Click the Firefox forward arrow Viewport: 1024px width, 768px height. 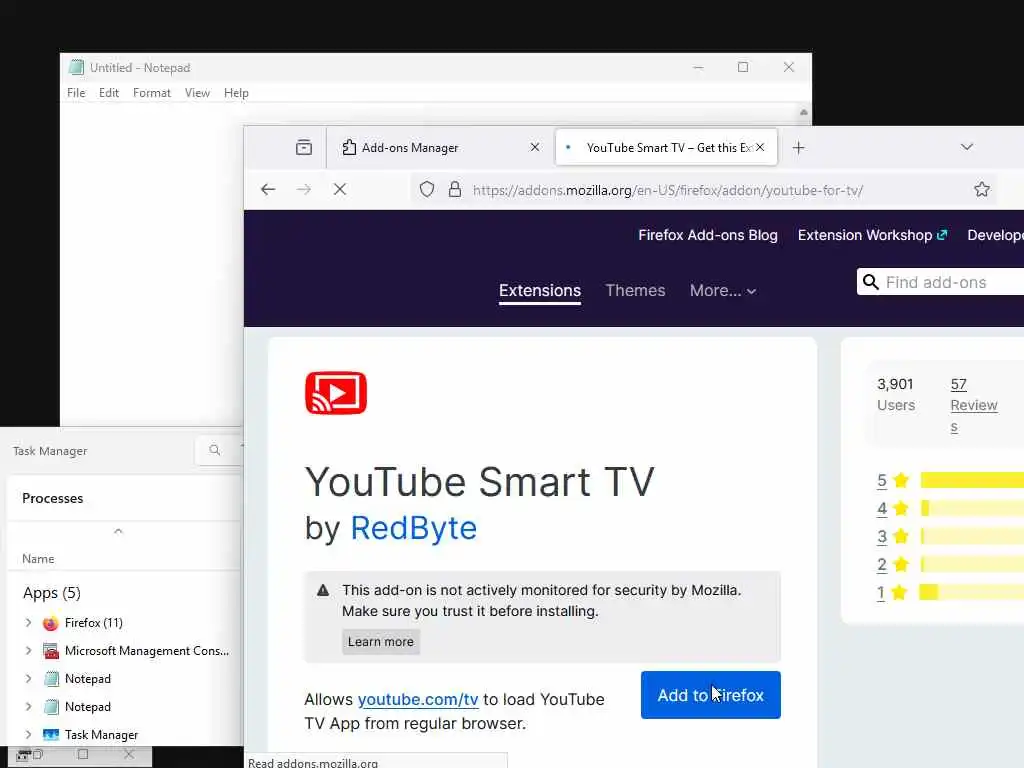[x=304, y=189]
